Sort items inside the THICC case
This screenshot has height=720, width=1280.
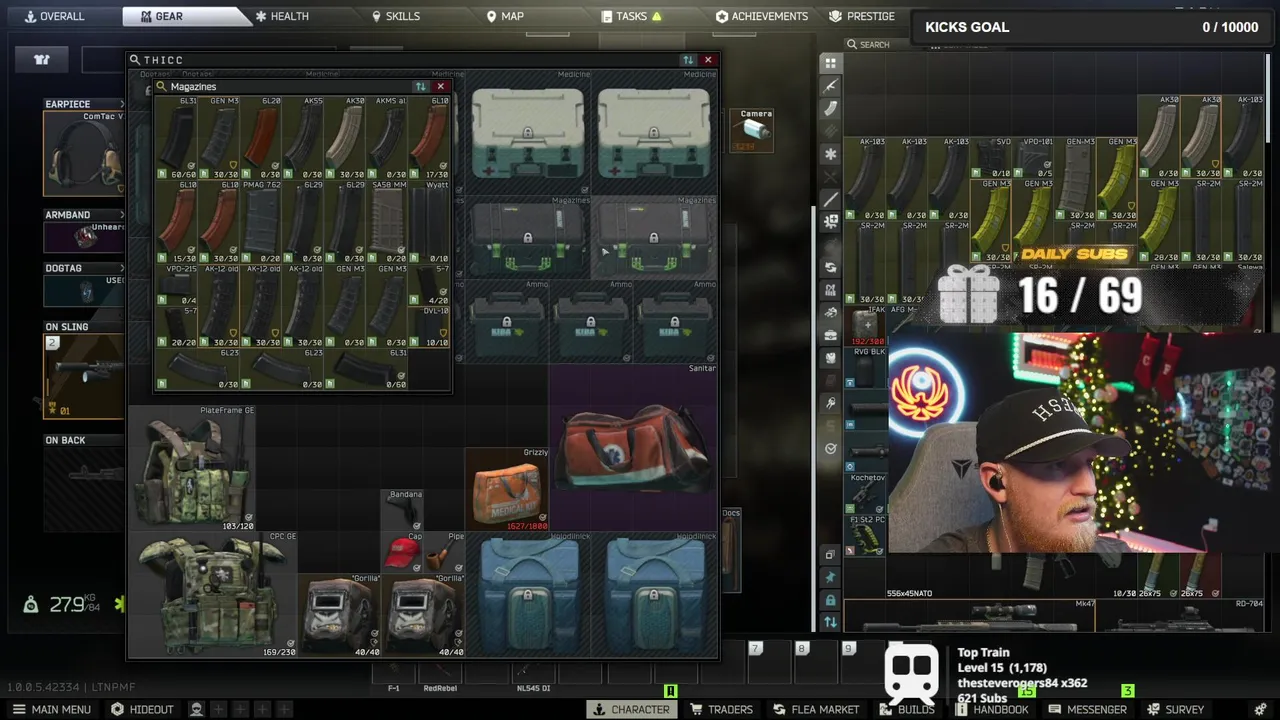tap(687, 60)
